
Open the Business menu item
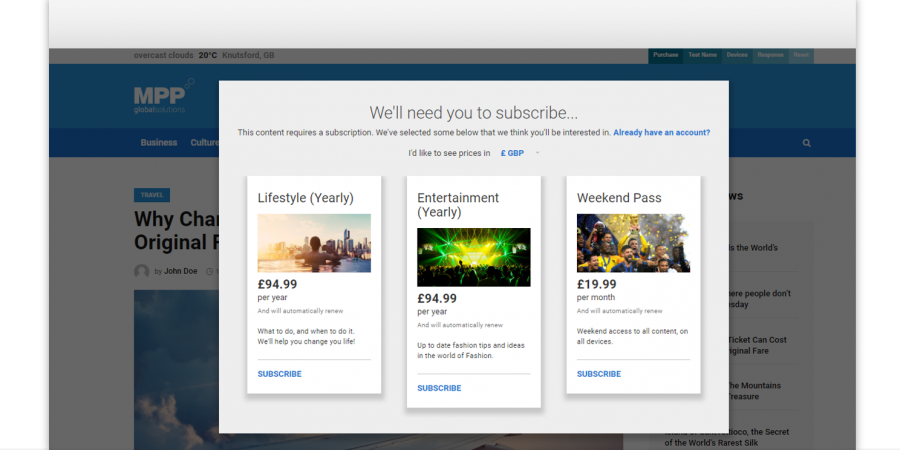coord(158,143)
